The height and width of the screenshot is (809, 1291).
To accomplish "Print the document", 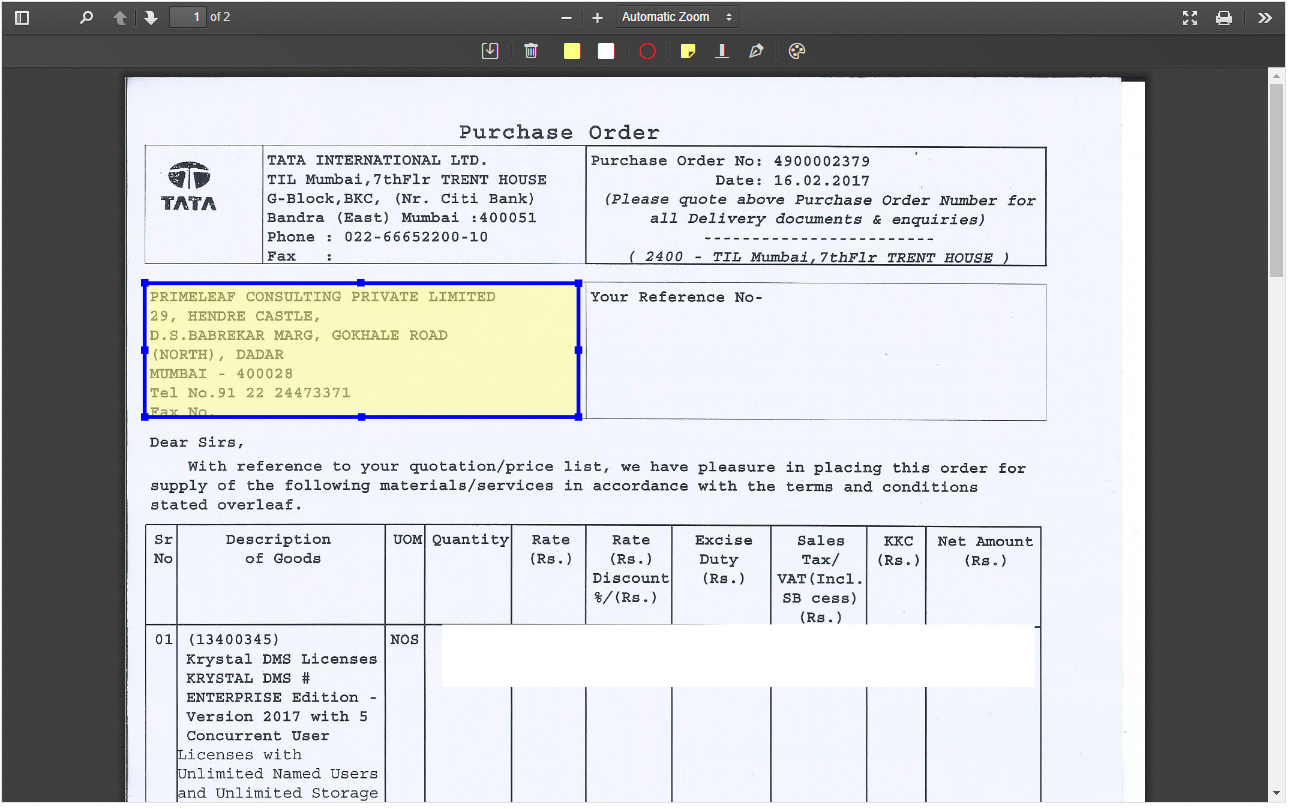I will point(1224,18).
